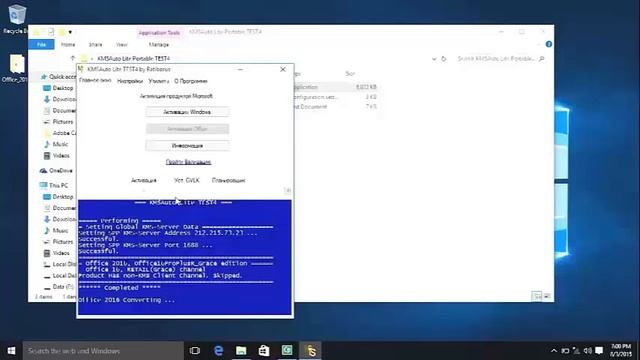Click the clock in the taskbar
Viewport: 640px width, 360px height.
click(621, 351)
